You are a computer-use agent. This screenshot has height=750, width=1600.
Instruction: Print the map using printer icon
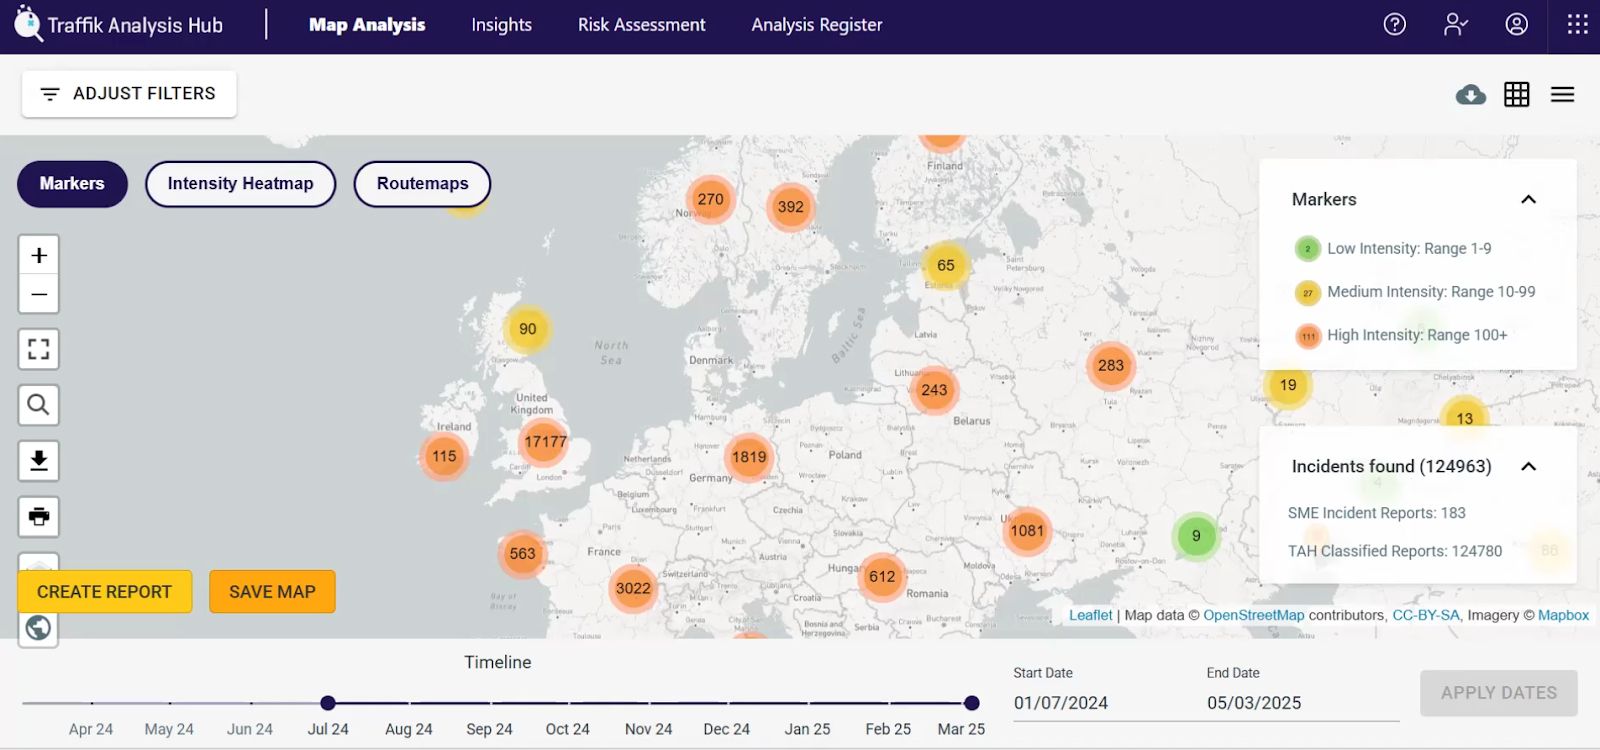click(x=39, y=517)
